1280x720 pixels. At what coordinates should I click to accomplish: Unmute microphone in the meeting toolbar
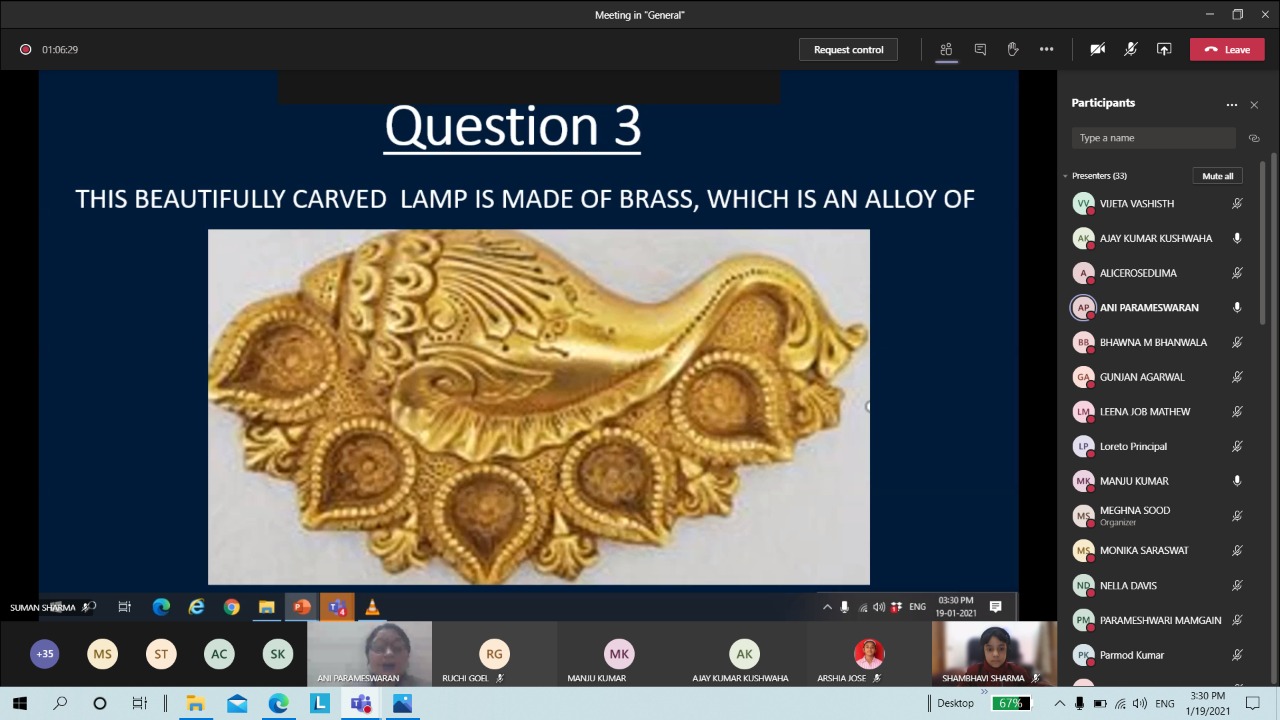click(1131, 49)
